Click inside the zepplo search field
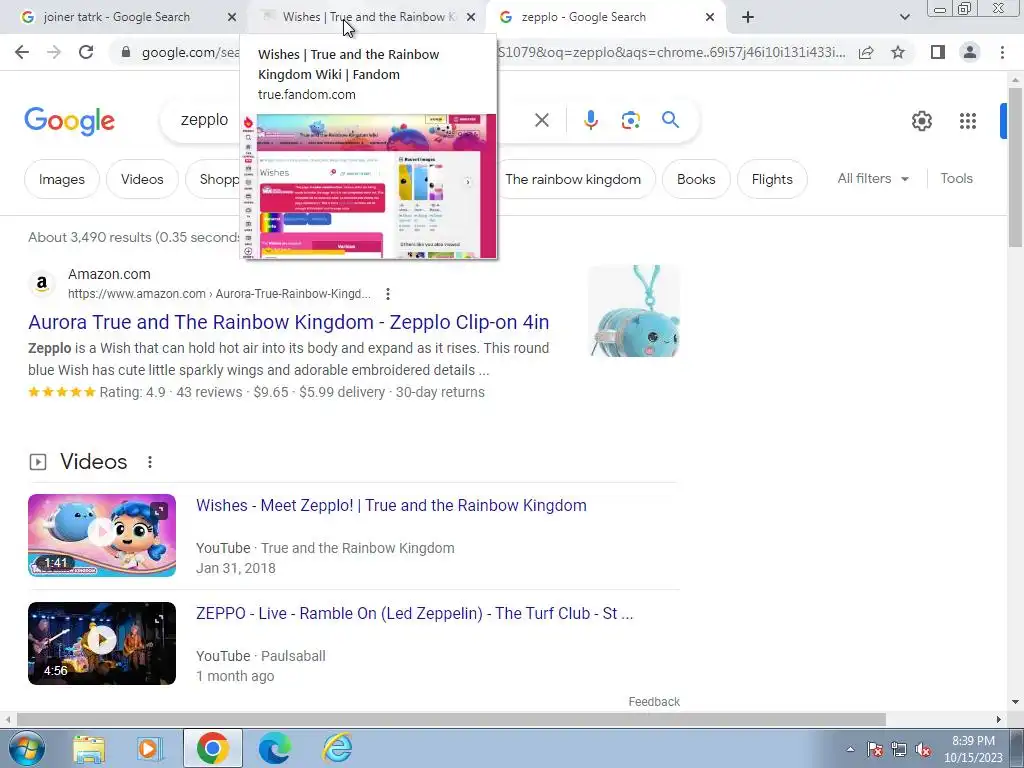The height and width of the screenshot is (768, 1024). pyautogui.click(x=204, y=120)
